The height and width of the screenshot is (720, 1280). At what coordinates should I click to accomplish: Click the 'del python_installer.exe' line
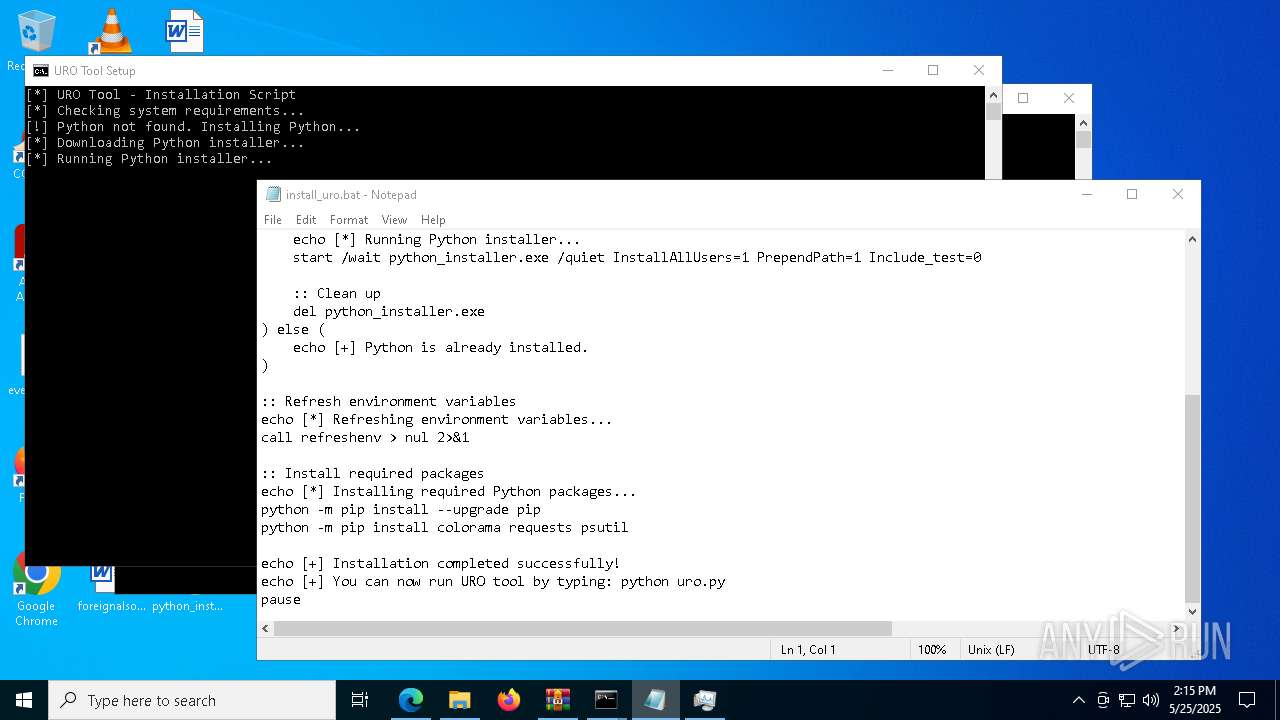389,311
